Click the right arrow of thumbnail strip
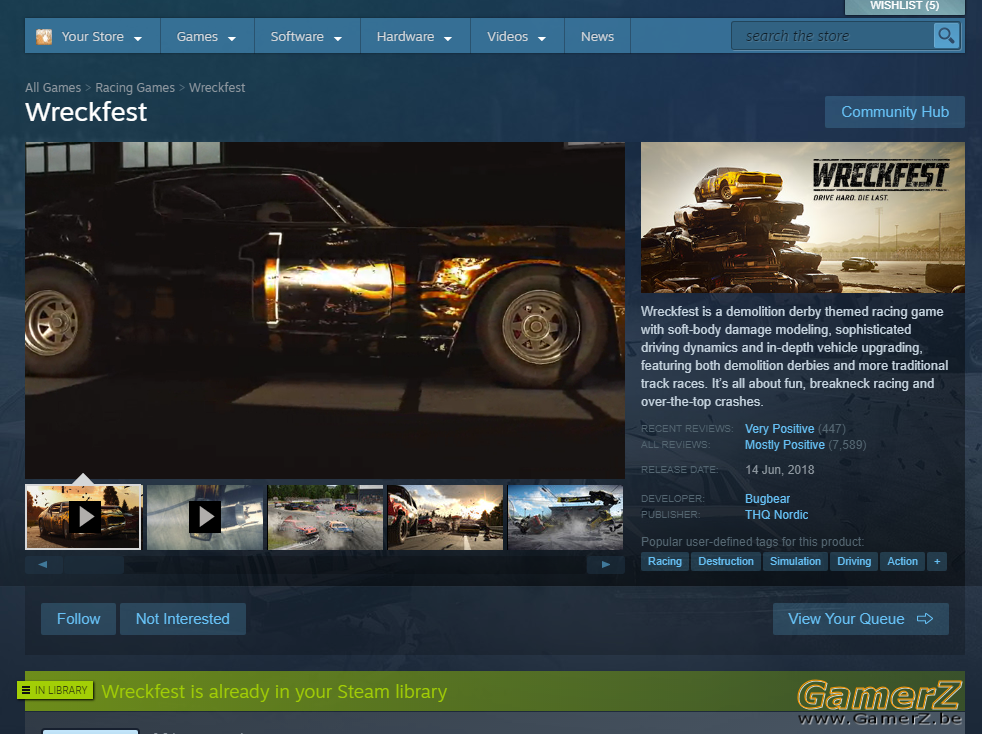 tap(606, 565)
